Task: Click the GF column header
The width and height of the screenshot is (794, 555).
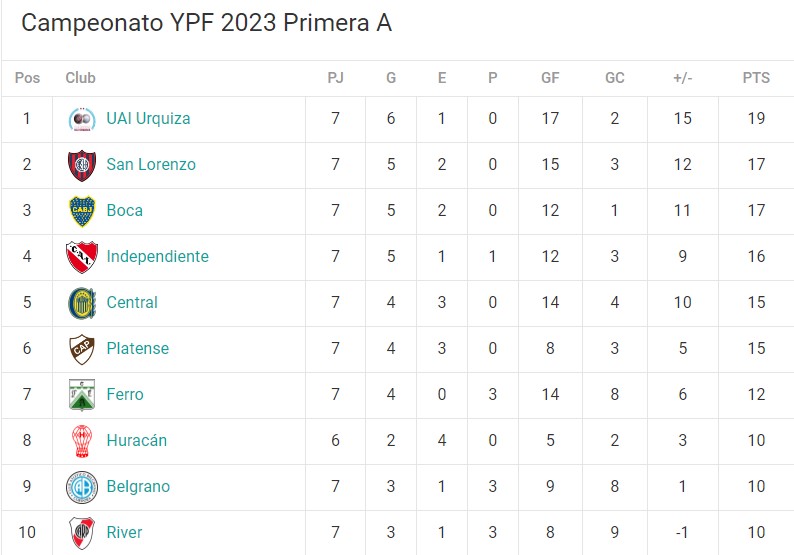Action: (x=550, y=78)
